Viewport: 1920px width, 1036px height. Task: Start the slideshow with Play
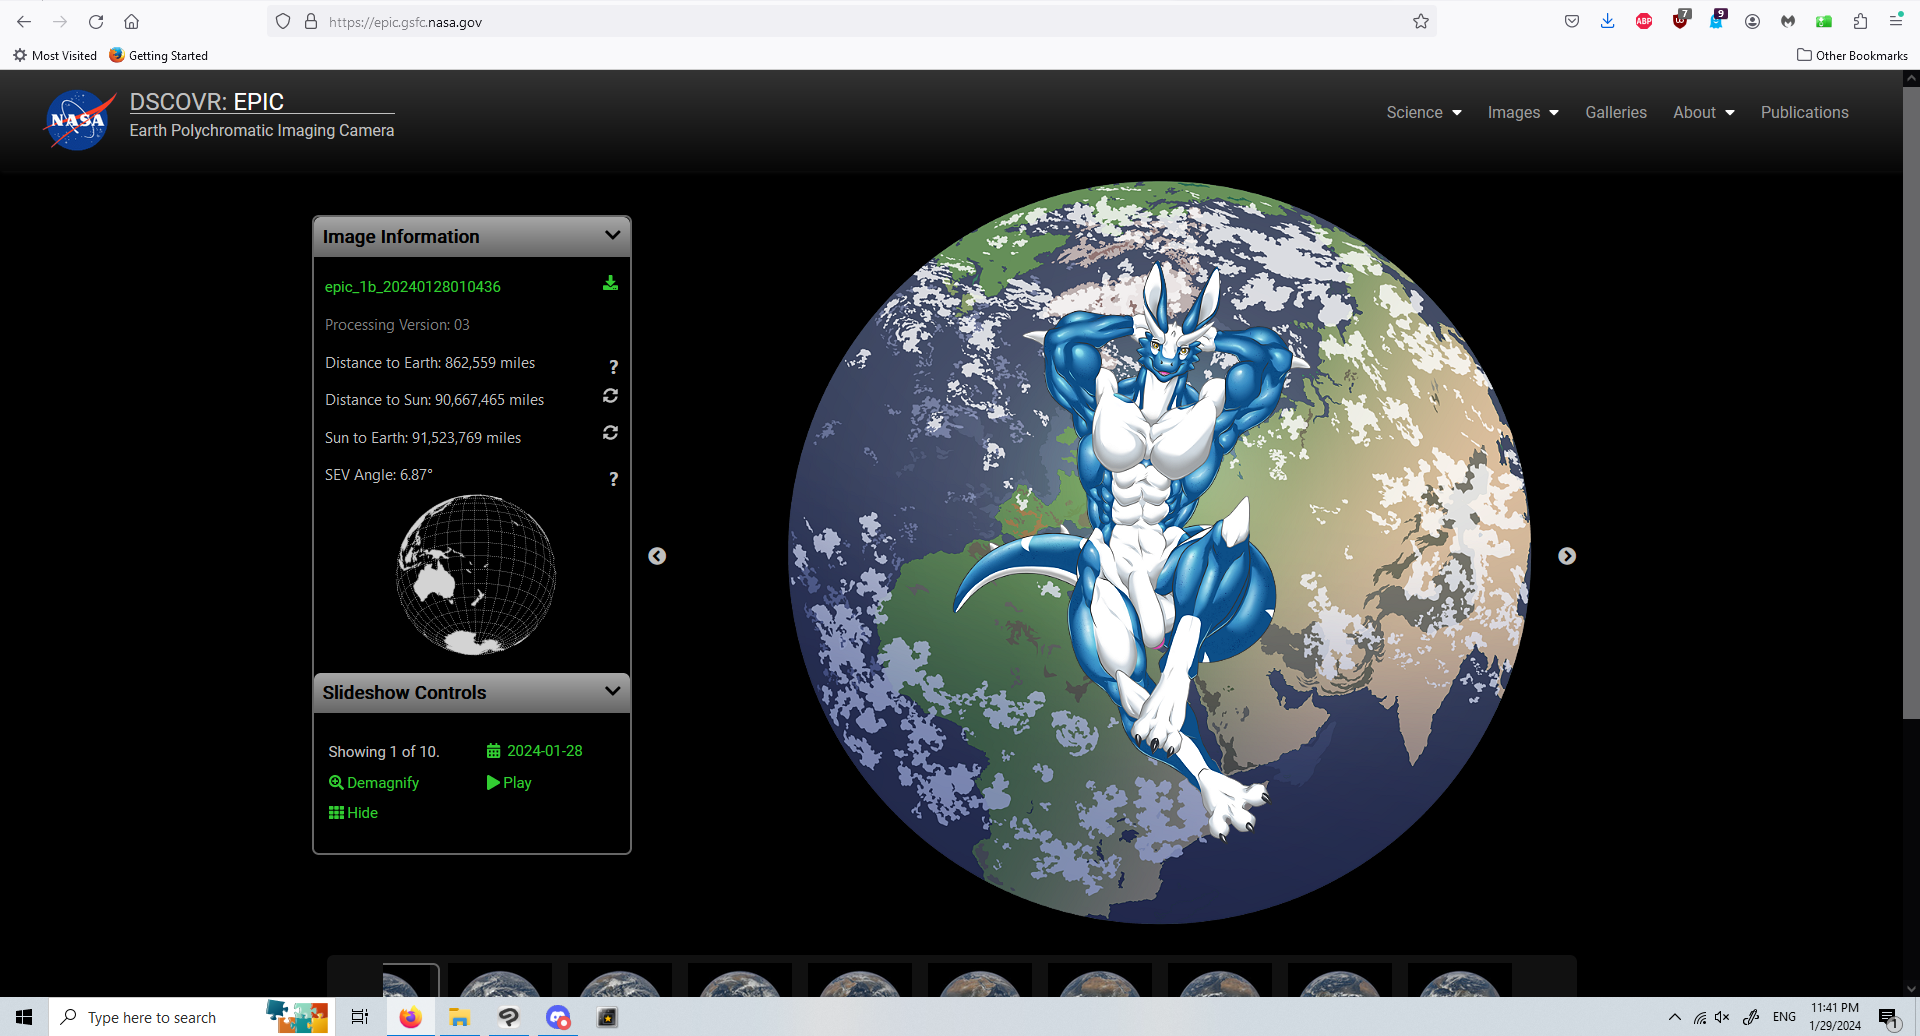(509, 783)
